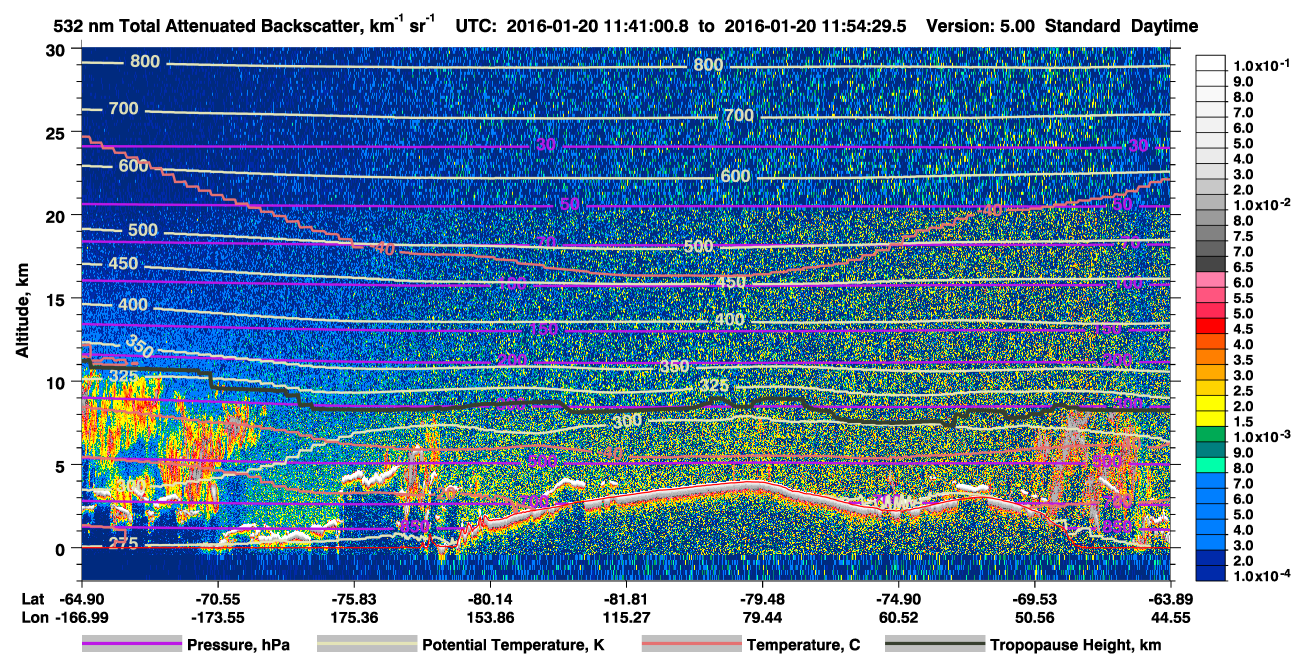
Task: Click the colorbar label '1.0x10-2'
Action: tap(1261, 204)
